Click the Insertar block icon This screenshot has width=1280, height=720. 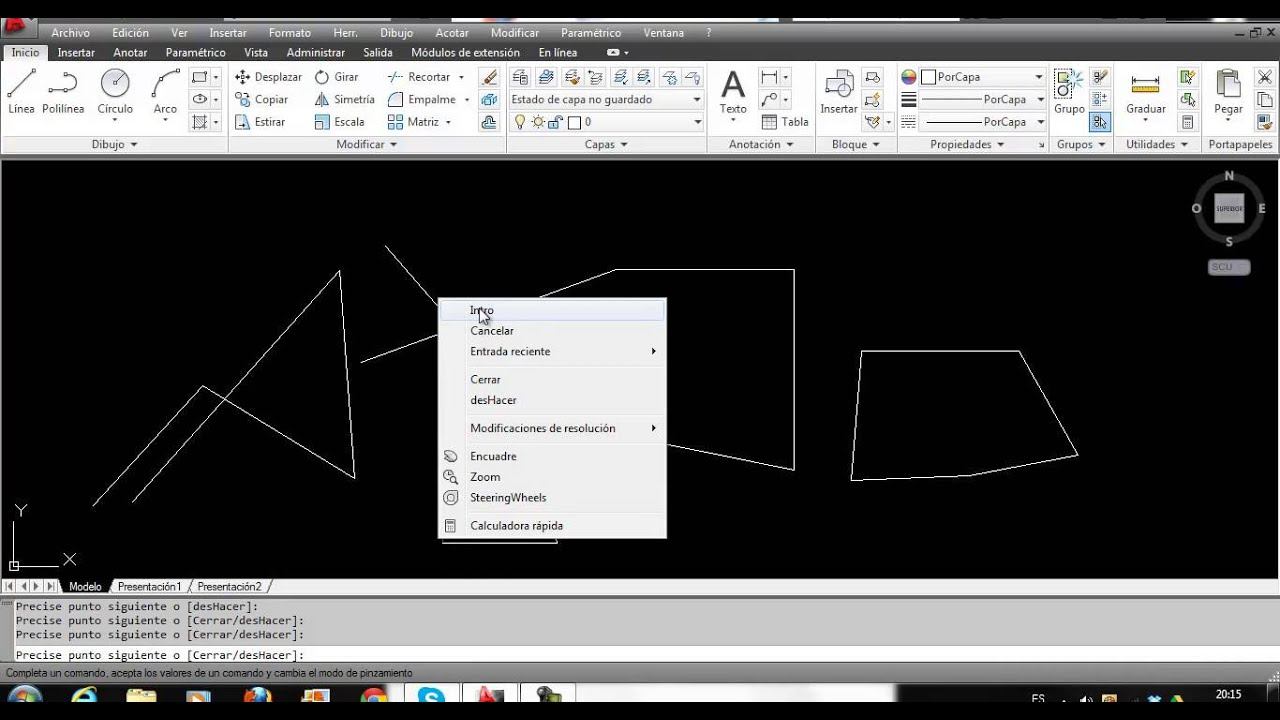(838, 92)
